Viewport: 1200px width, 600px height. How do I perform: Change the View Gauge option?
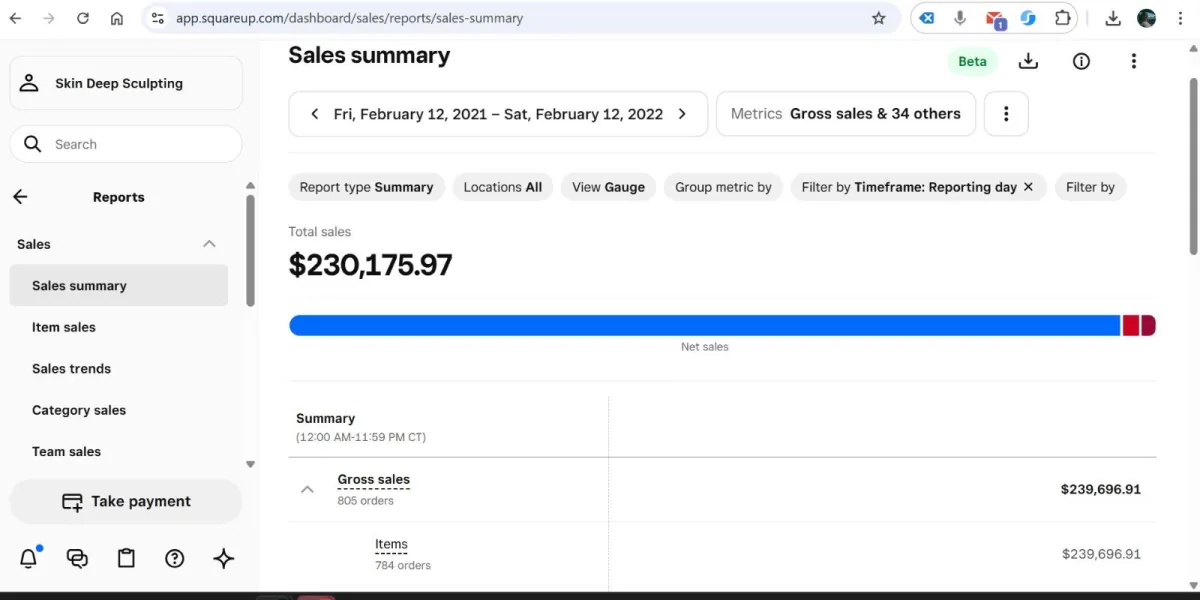point(608,187)
